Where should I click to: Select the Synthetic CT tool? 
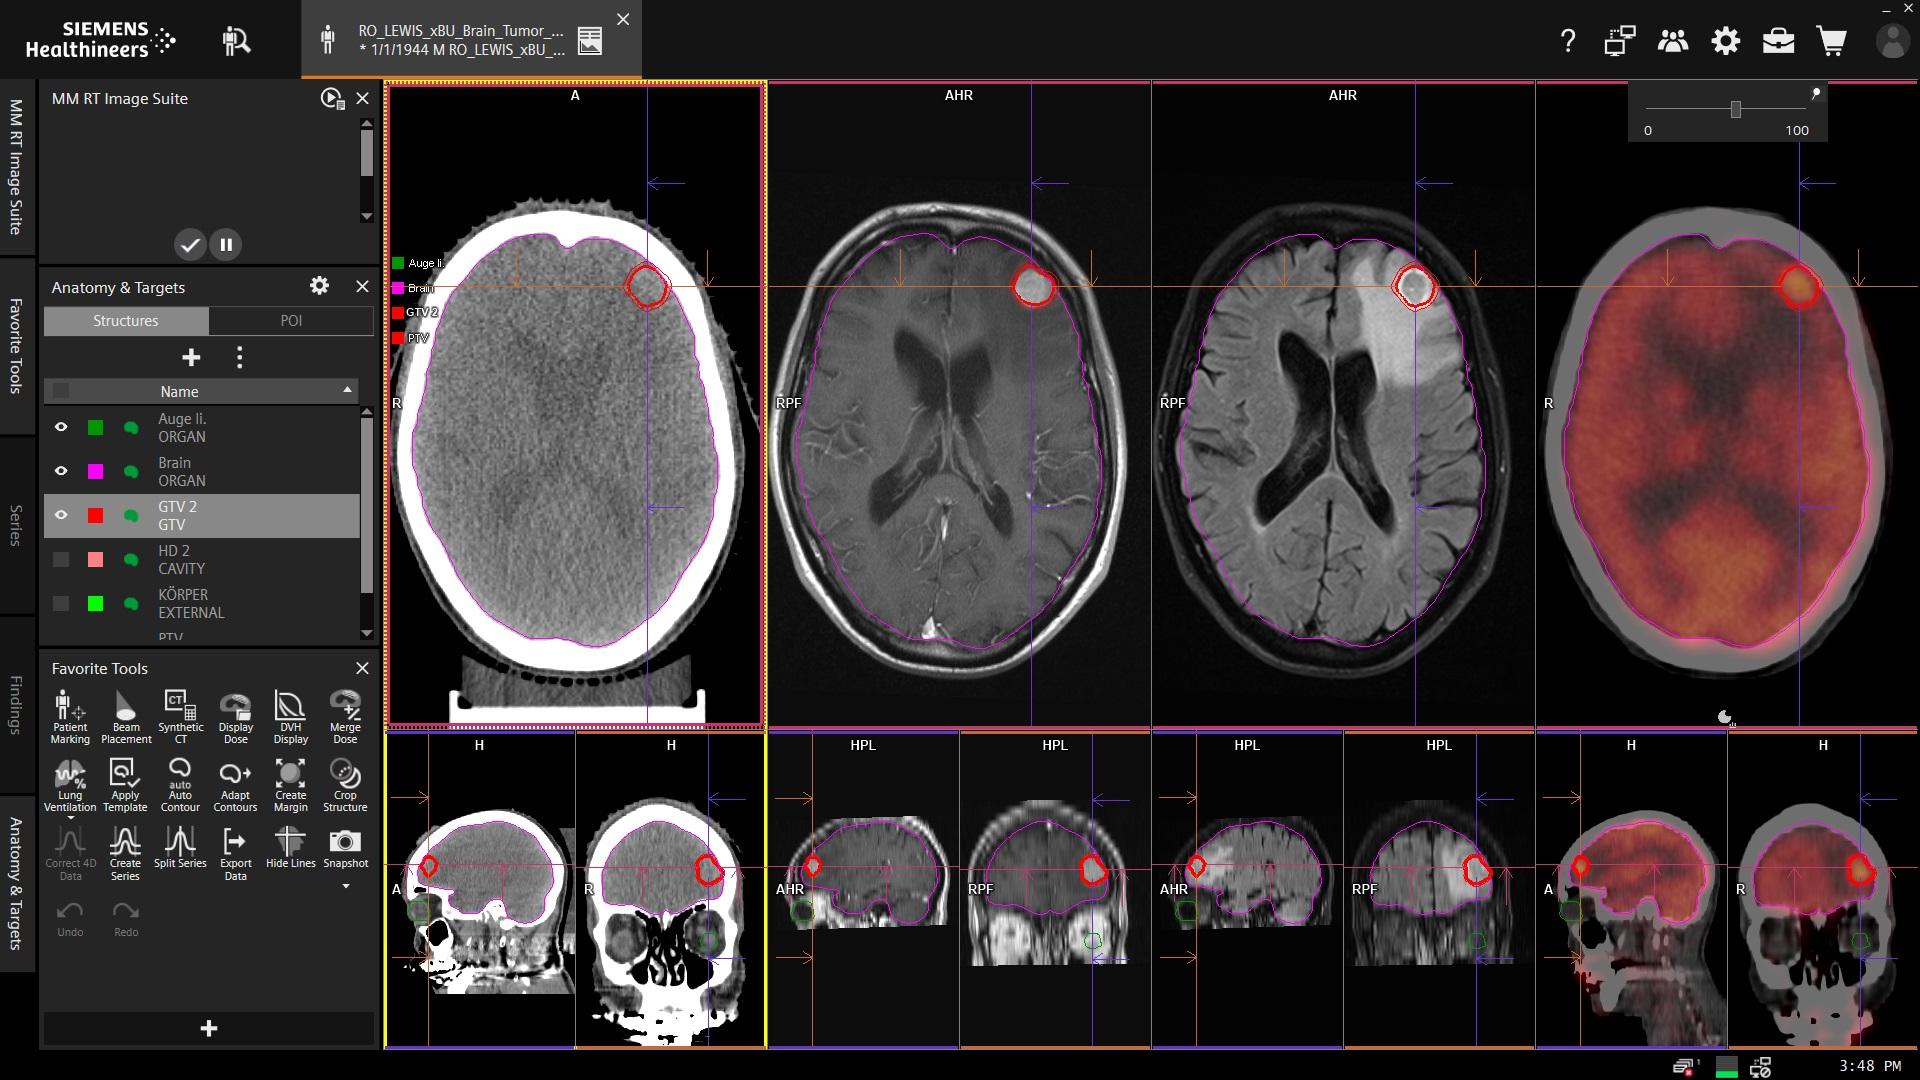[x=180, y=716]
